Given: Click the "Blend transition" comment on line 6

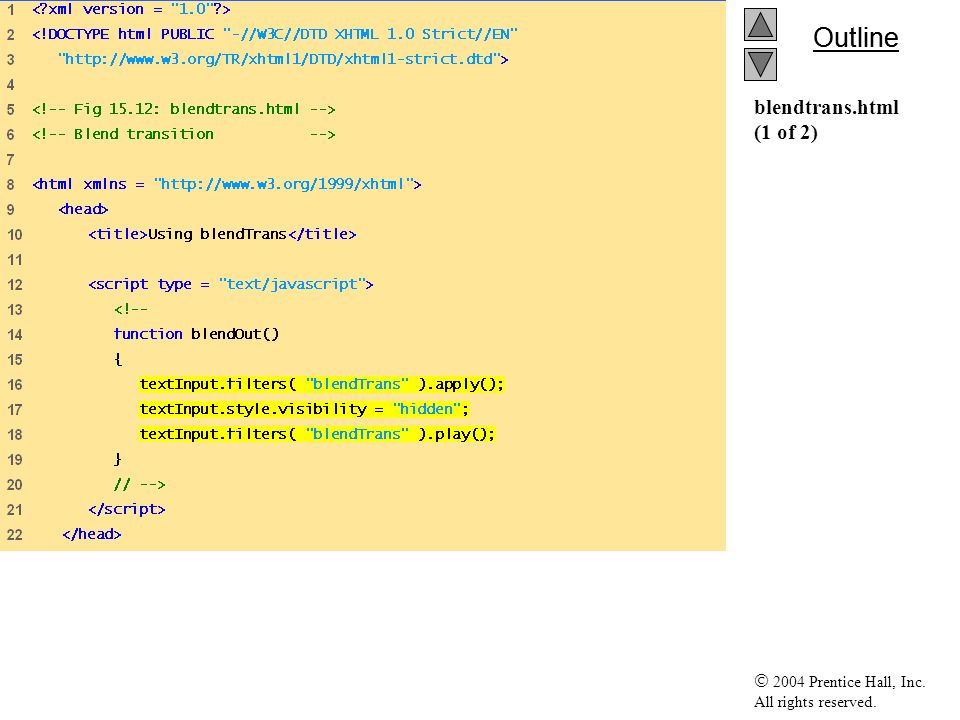Looking at the screenshot, I should tap(184, 134).
